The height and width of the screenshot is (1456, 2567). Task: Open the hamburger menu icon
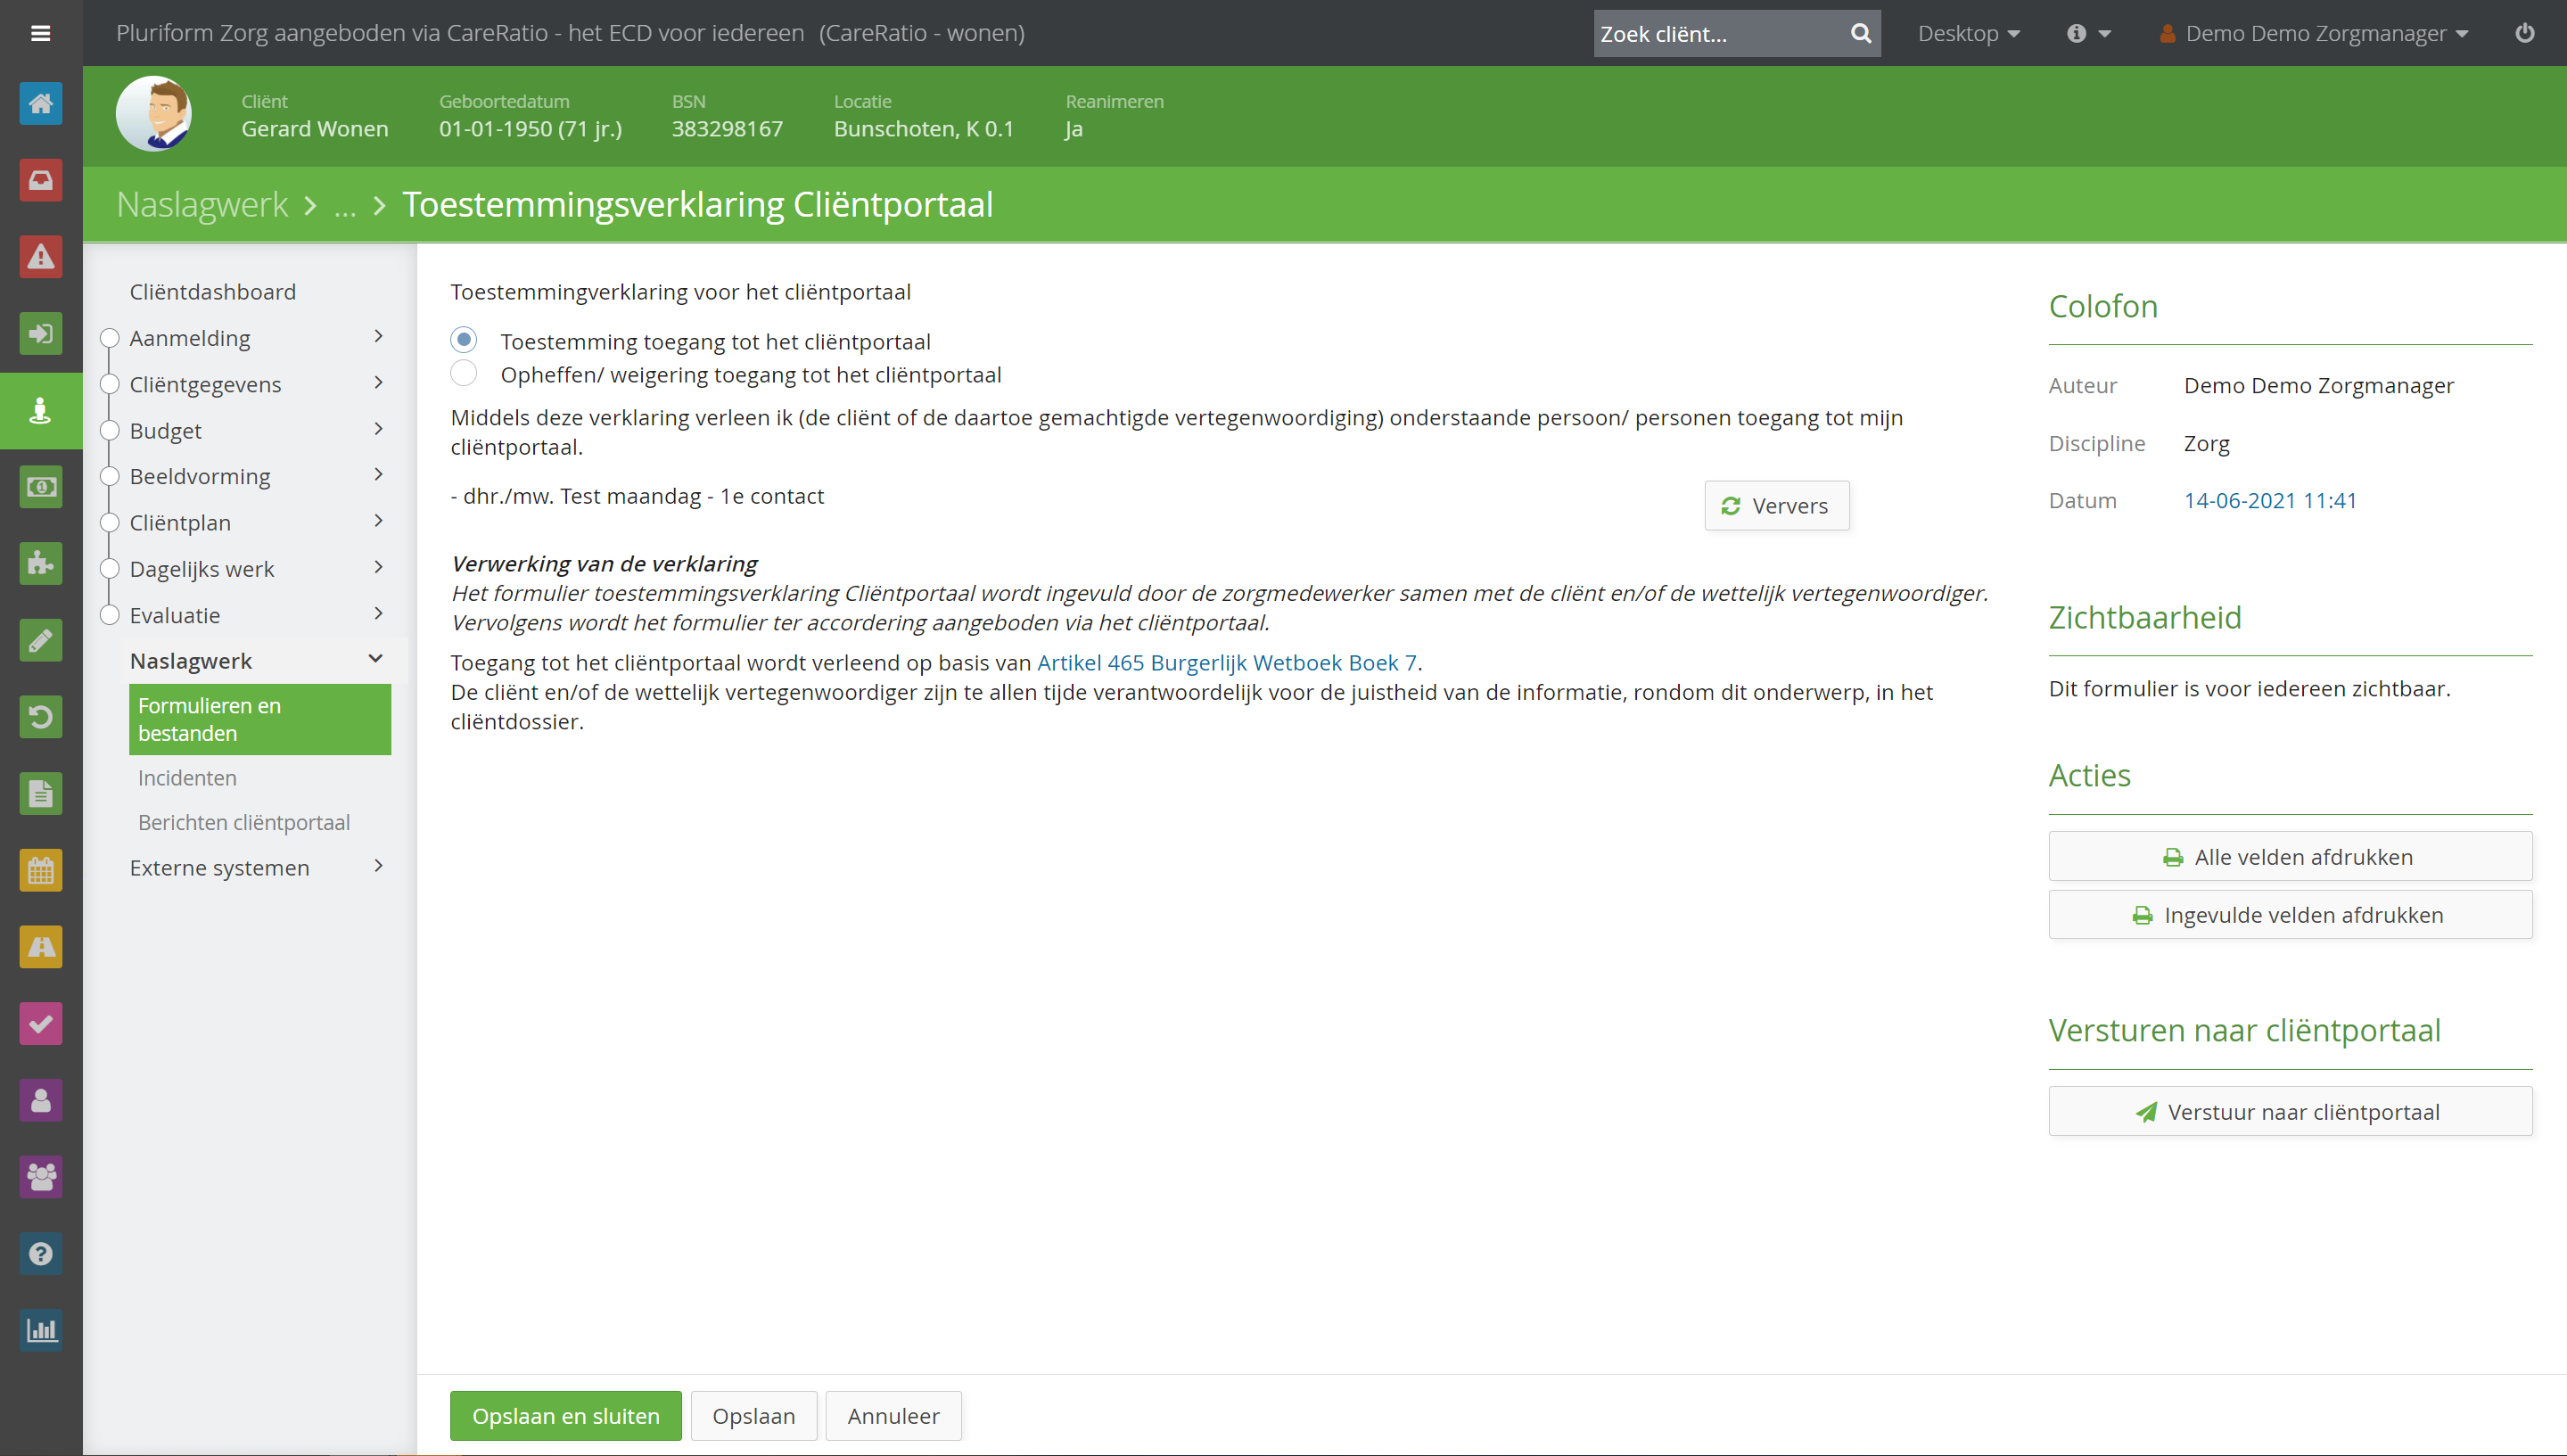(x=41, y=33)
